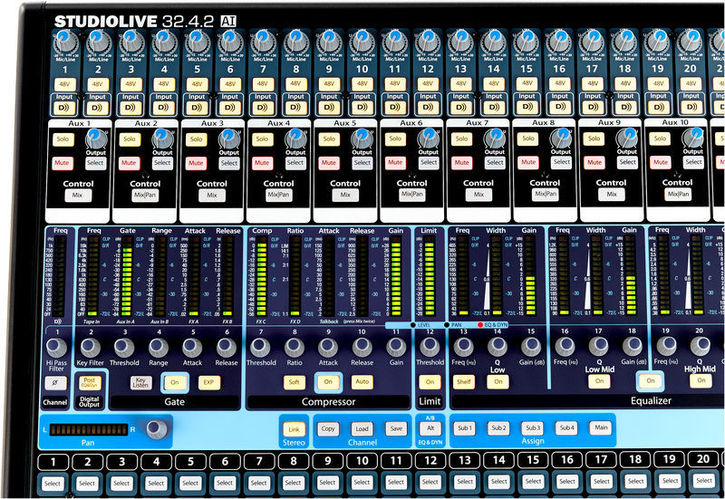
Task: Enable the Low band On button
Action: tap(498, 382)
